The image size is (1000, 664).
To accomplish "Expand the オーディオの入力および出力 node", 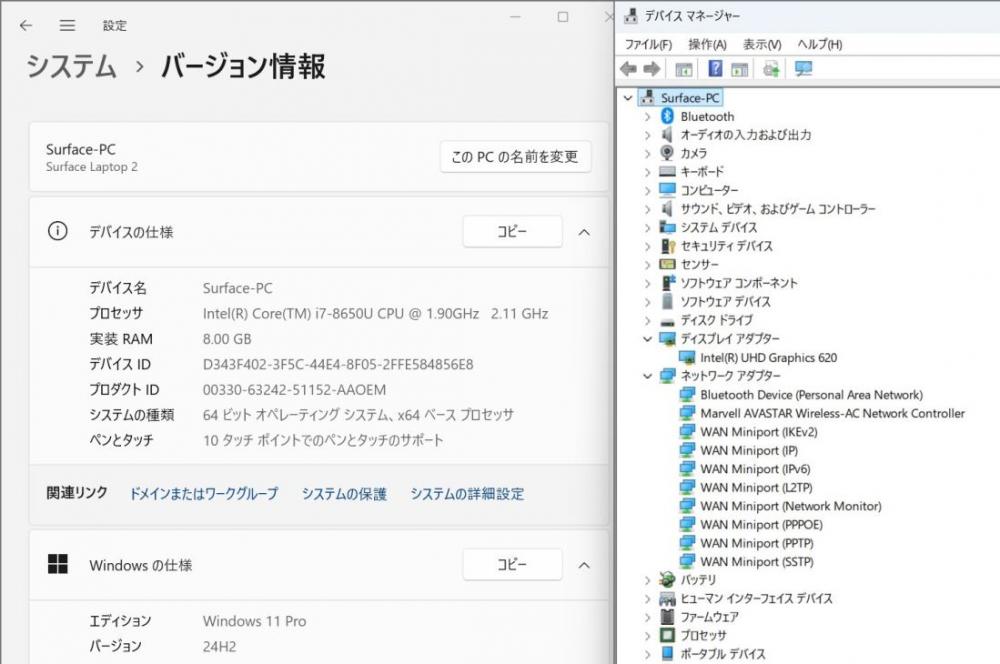I will point(647,135).
